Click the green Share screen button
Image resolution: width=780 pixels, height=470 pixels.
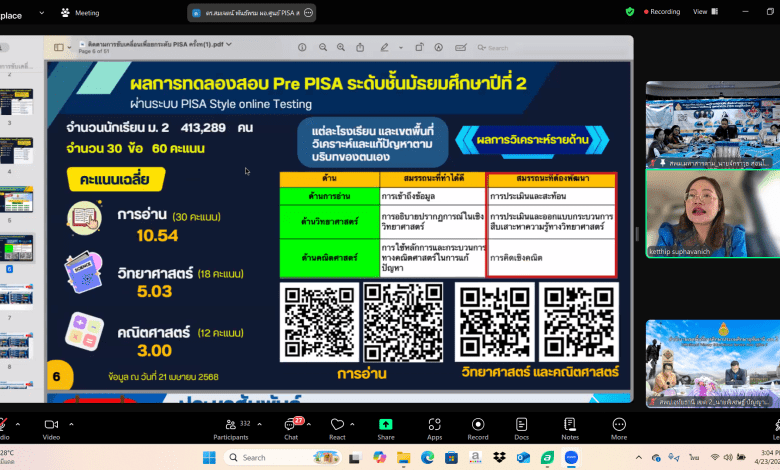tap(385, 426)
